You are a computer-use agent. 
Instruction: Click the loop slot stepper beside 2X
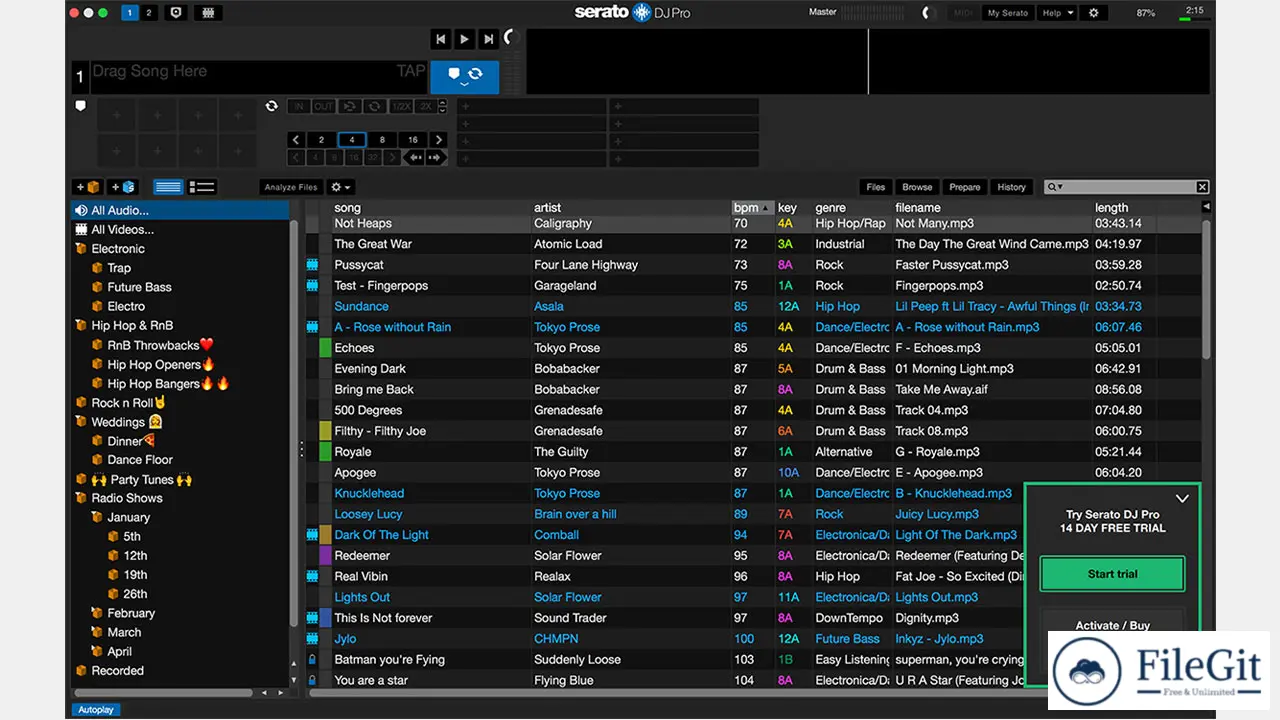pos(444,106)
